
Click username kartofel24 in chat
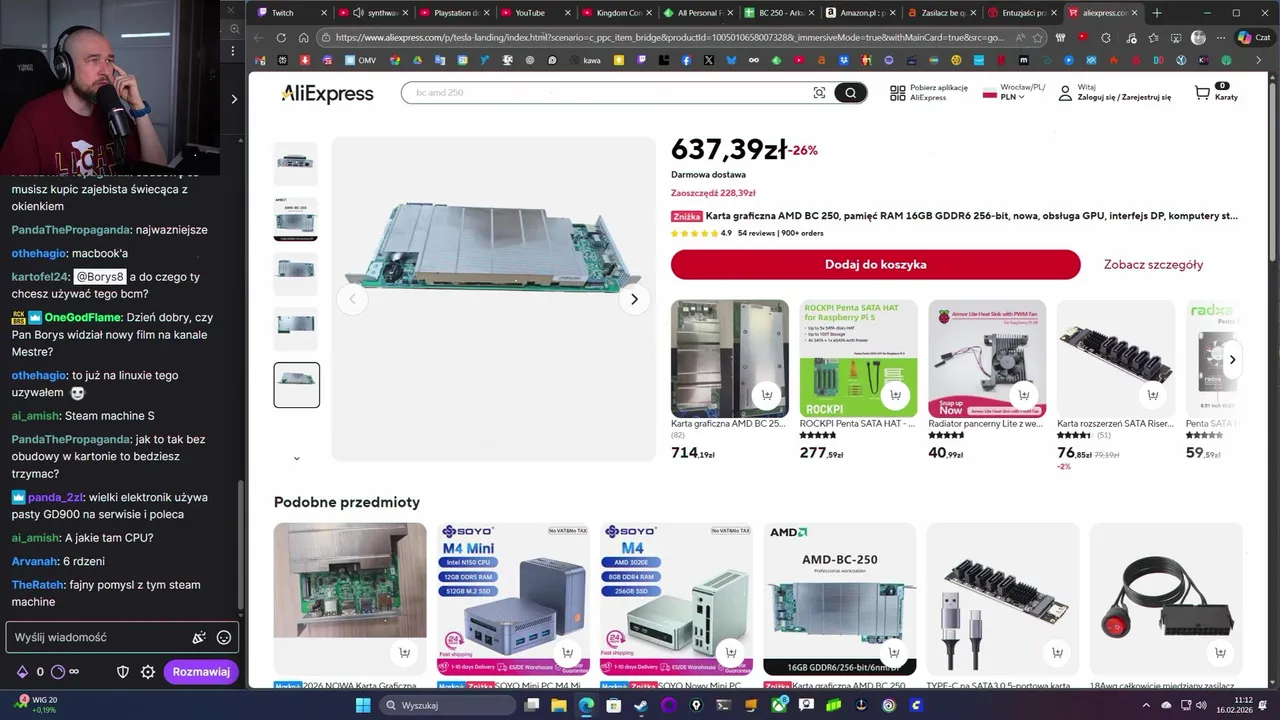tap(40, 277)
